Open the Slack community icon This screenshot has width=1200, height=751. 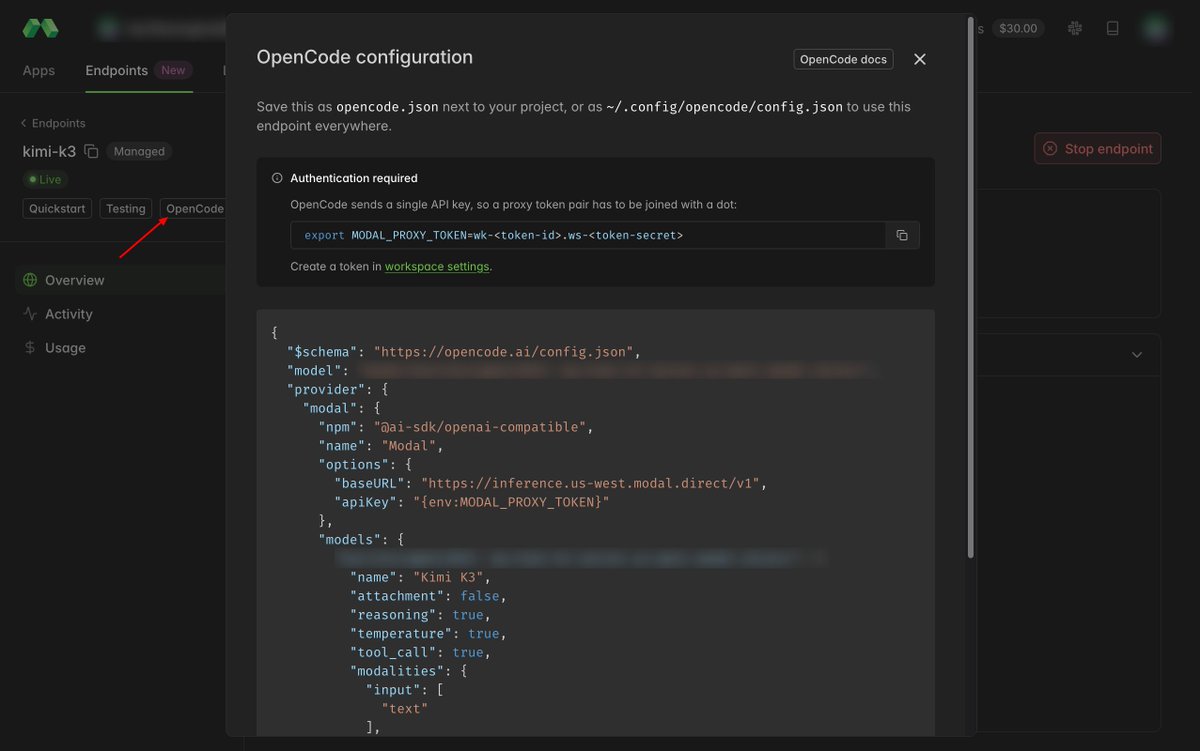[x=1075, y=28]
